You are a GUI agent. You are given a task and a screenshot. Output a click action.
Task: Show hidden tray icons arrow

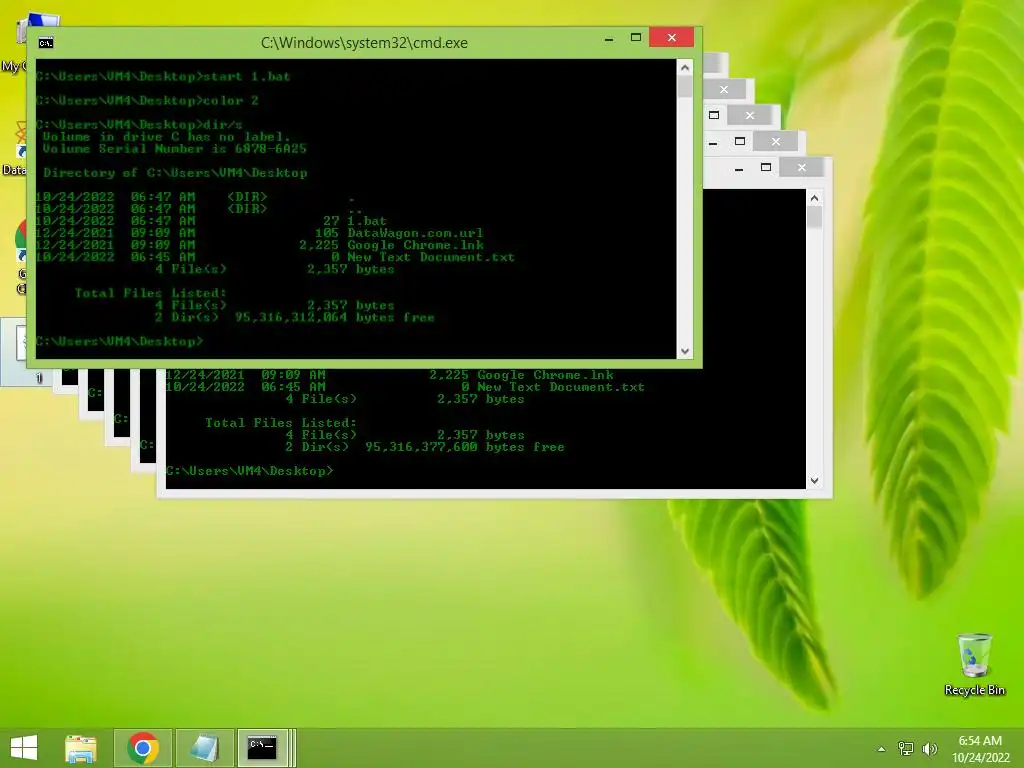pos(882,749)
